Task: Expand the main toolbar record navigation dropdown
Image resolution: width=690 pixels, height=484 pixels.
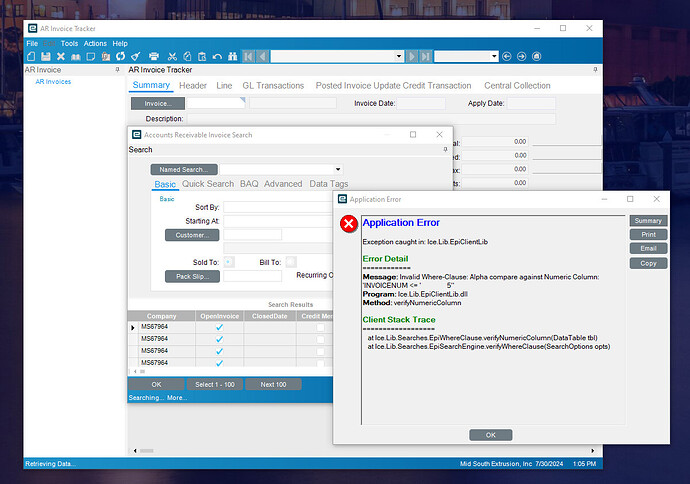Action: pyautogui.click(x=400, y=56)
